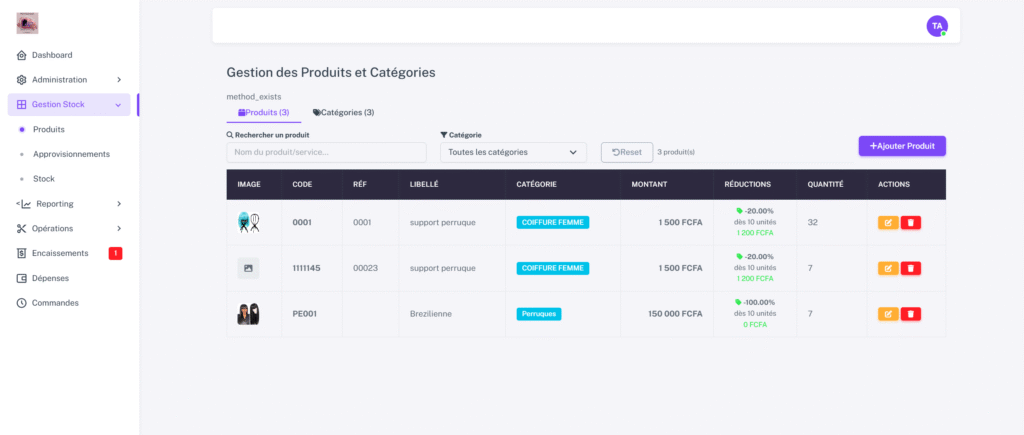Viewport: 1024px width, 435px height.
Task: Click the Ajouter Produit button
Action: [x=901, y=146]
